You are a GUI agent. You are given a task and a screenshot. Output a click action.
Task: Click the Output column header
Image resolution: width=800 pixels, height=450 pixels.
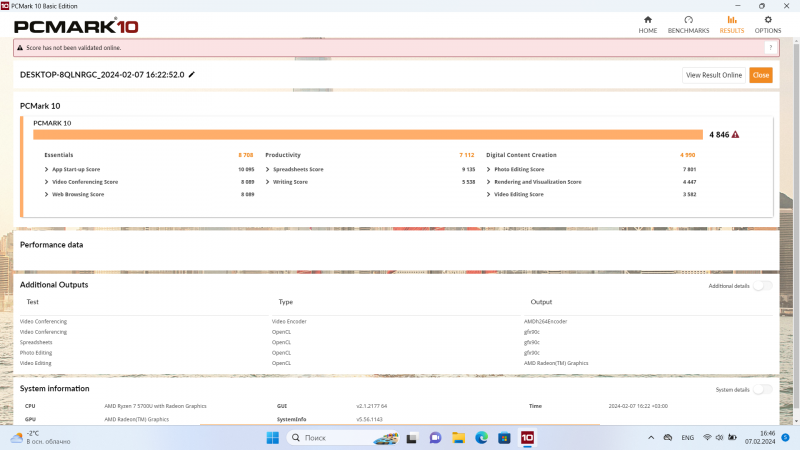[541, 302]
